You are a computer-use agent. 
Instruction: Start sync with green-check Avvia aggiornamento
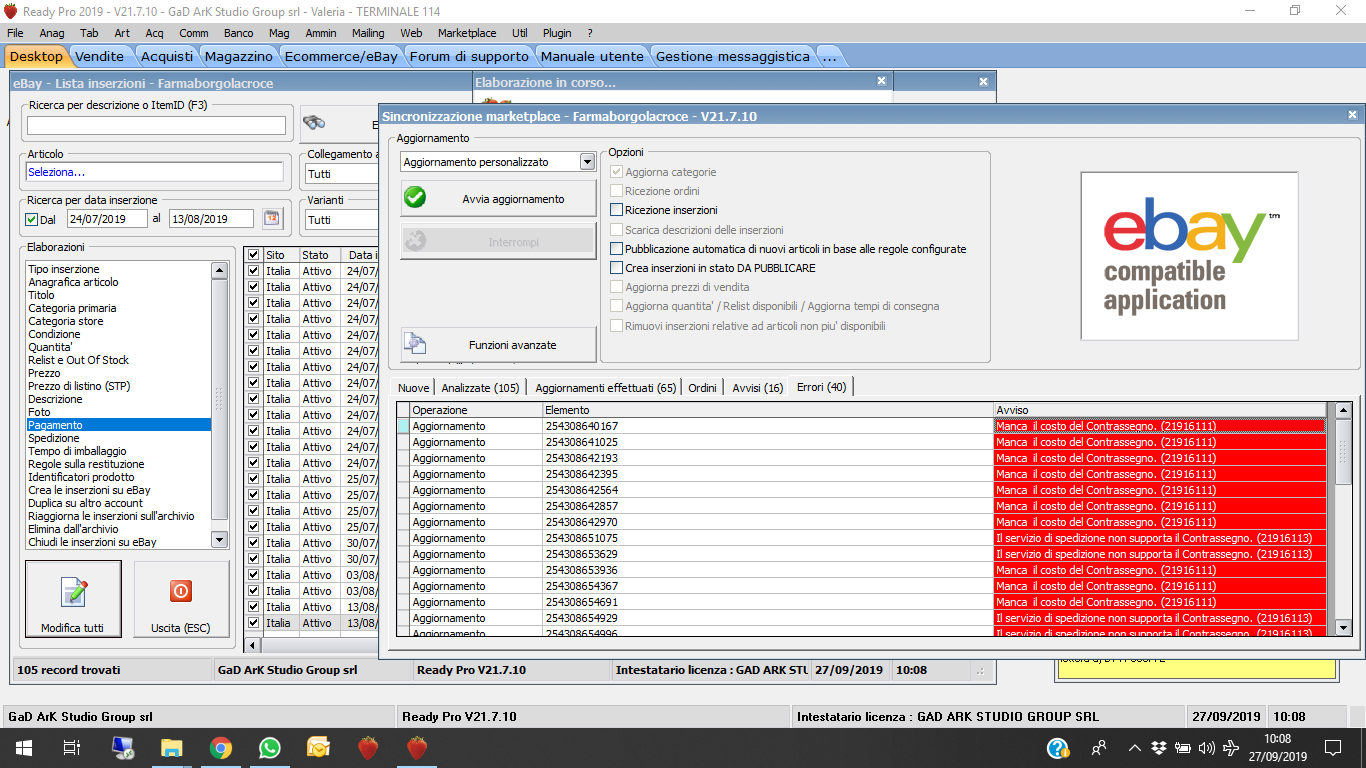tap(498, 199)
